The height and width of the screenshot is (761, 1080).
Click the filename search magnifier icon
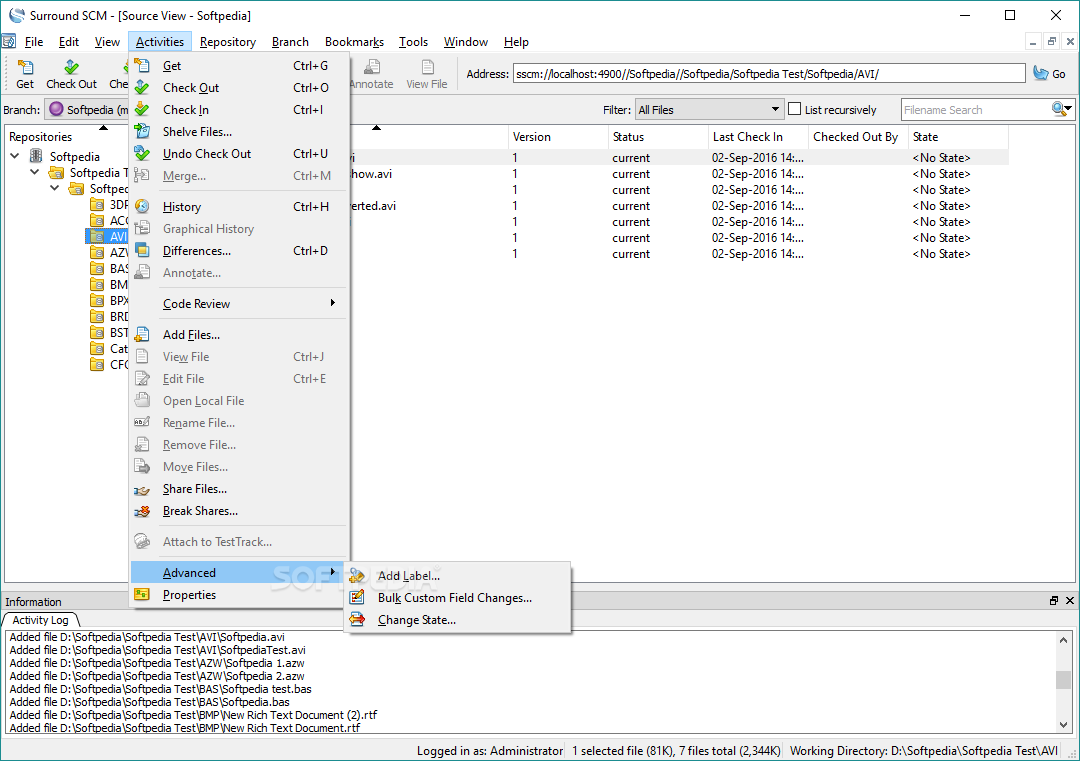(x=1058, y=109)
